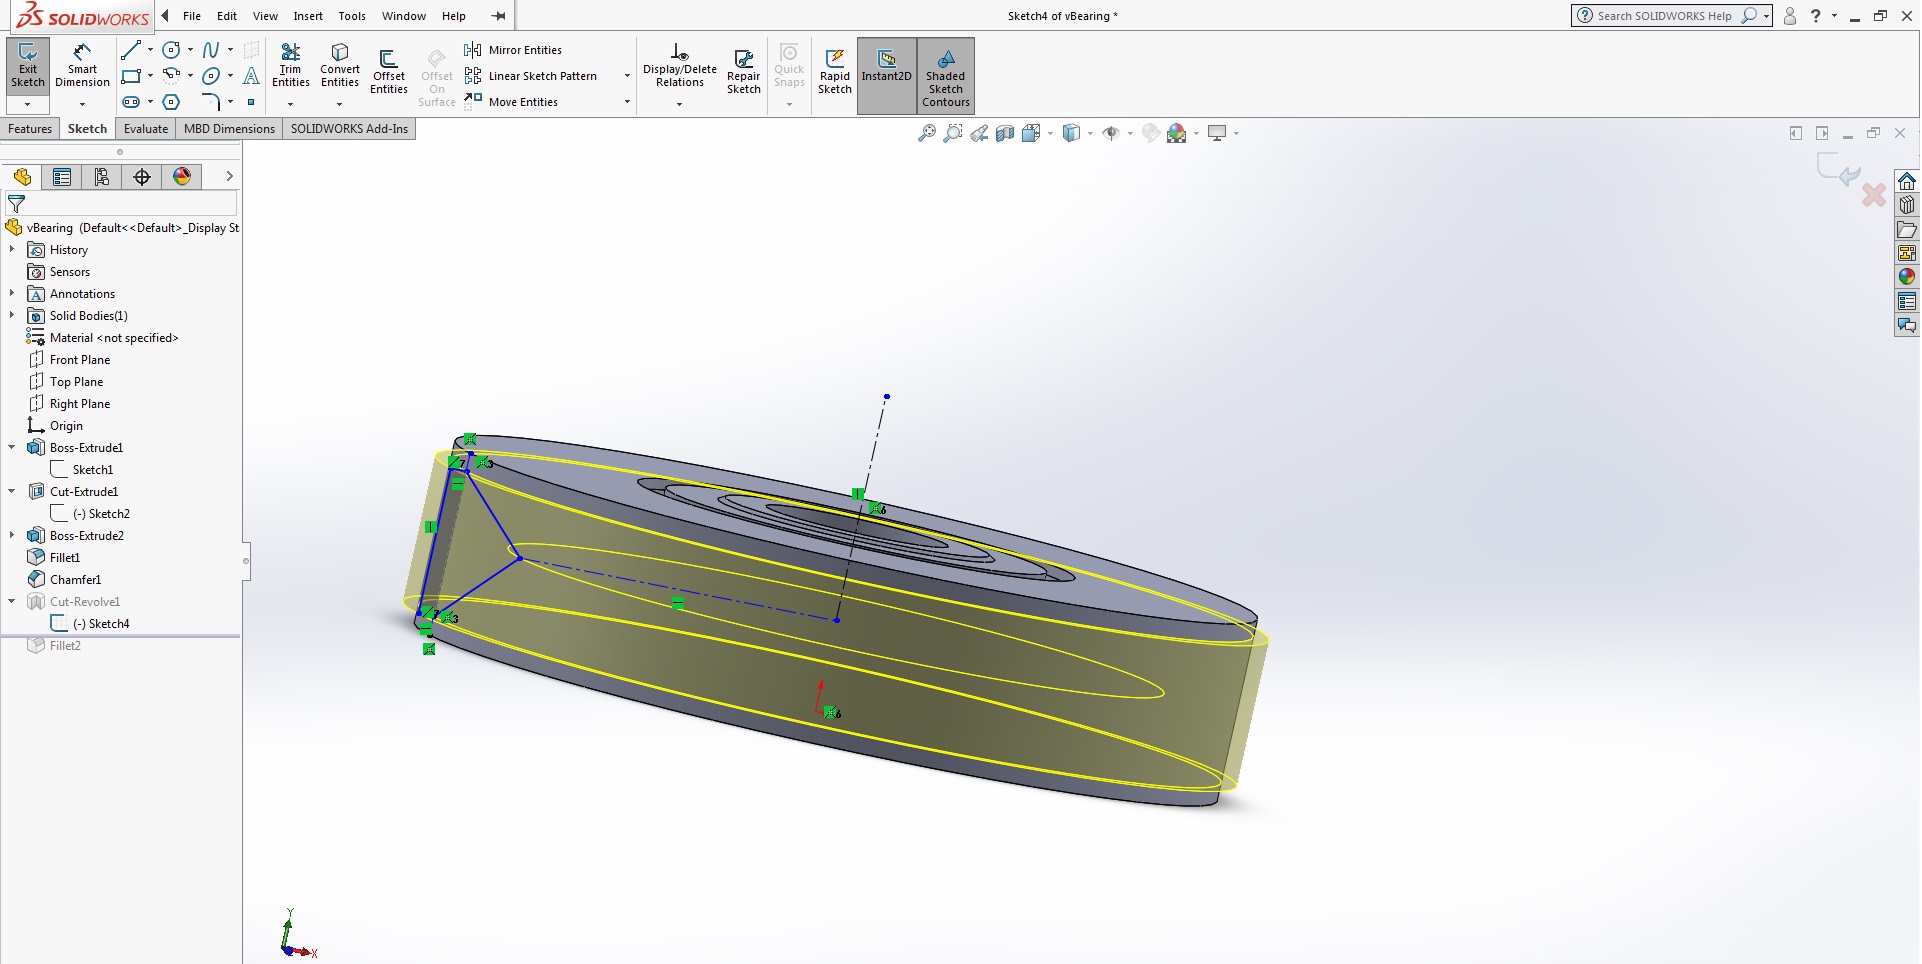Image resolution: width=1922 pixels, height=964 pixels.
Task: Open the File menu
Action: (192, 16)
